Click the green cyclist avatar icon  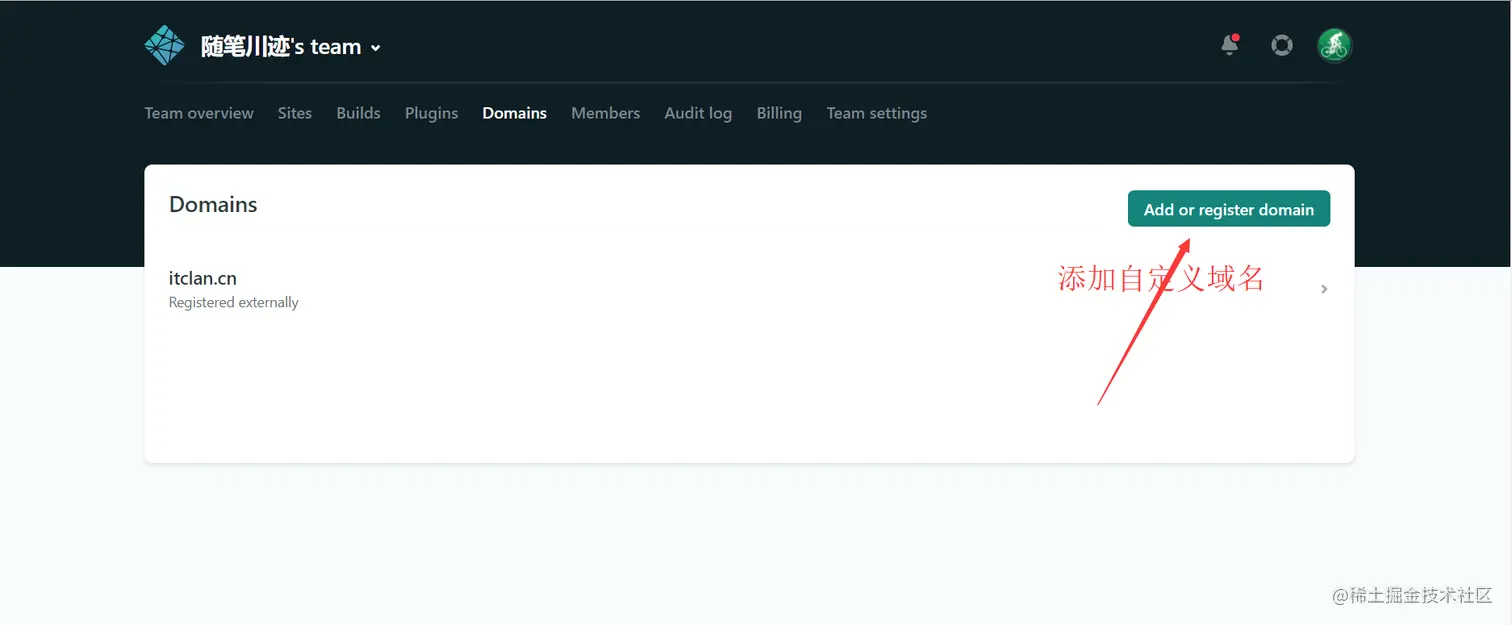1334,45
